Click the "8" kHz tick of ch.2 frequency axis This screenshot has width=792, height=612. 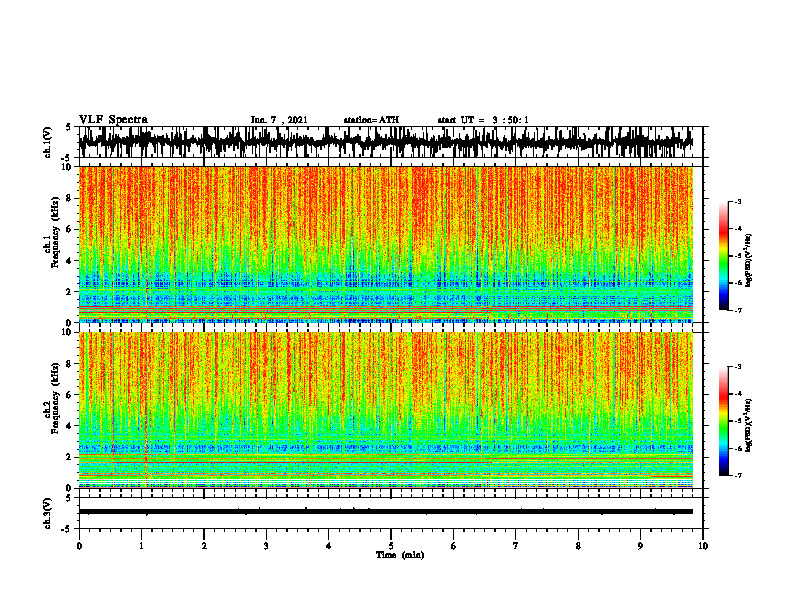pos(70,364)
